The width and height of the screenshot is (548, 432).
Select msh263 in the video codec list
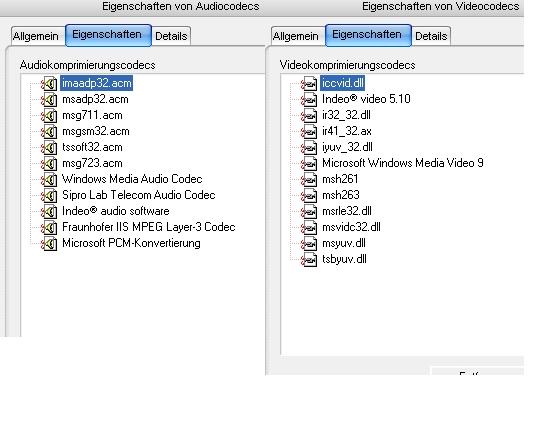341,195
